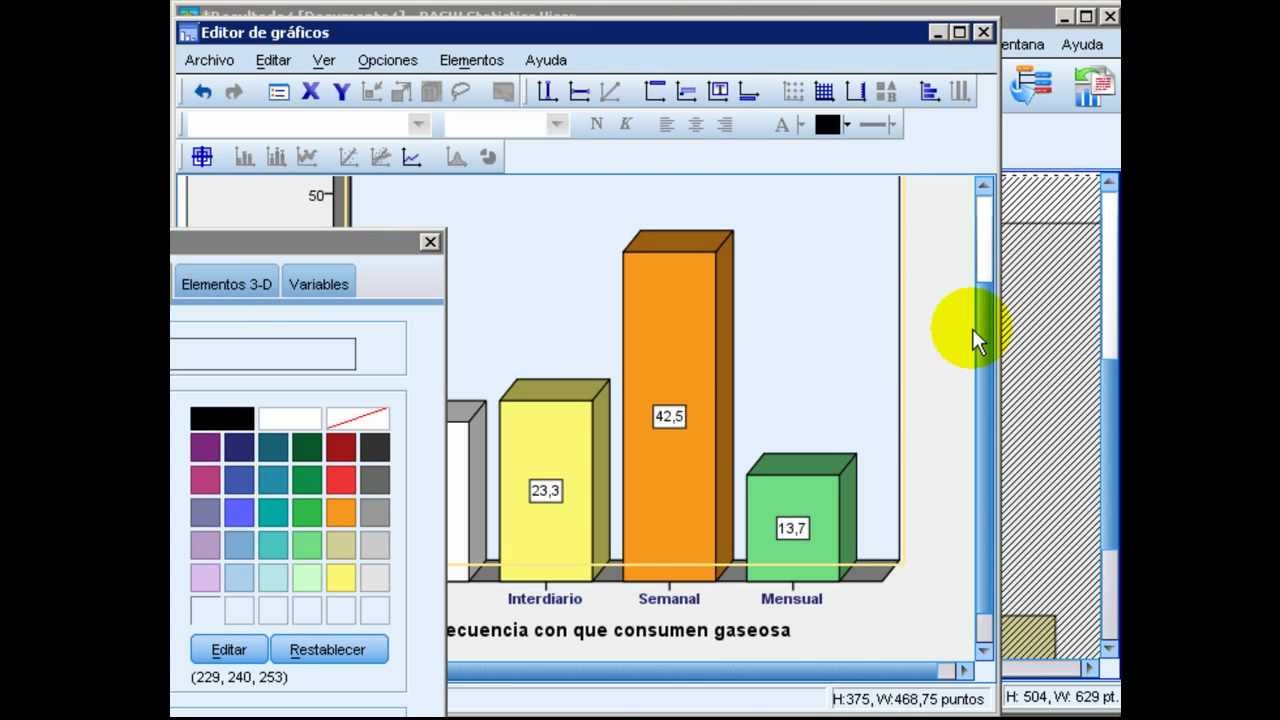
Task: Align text left
Action: 667,125
